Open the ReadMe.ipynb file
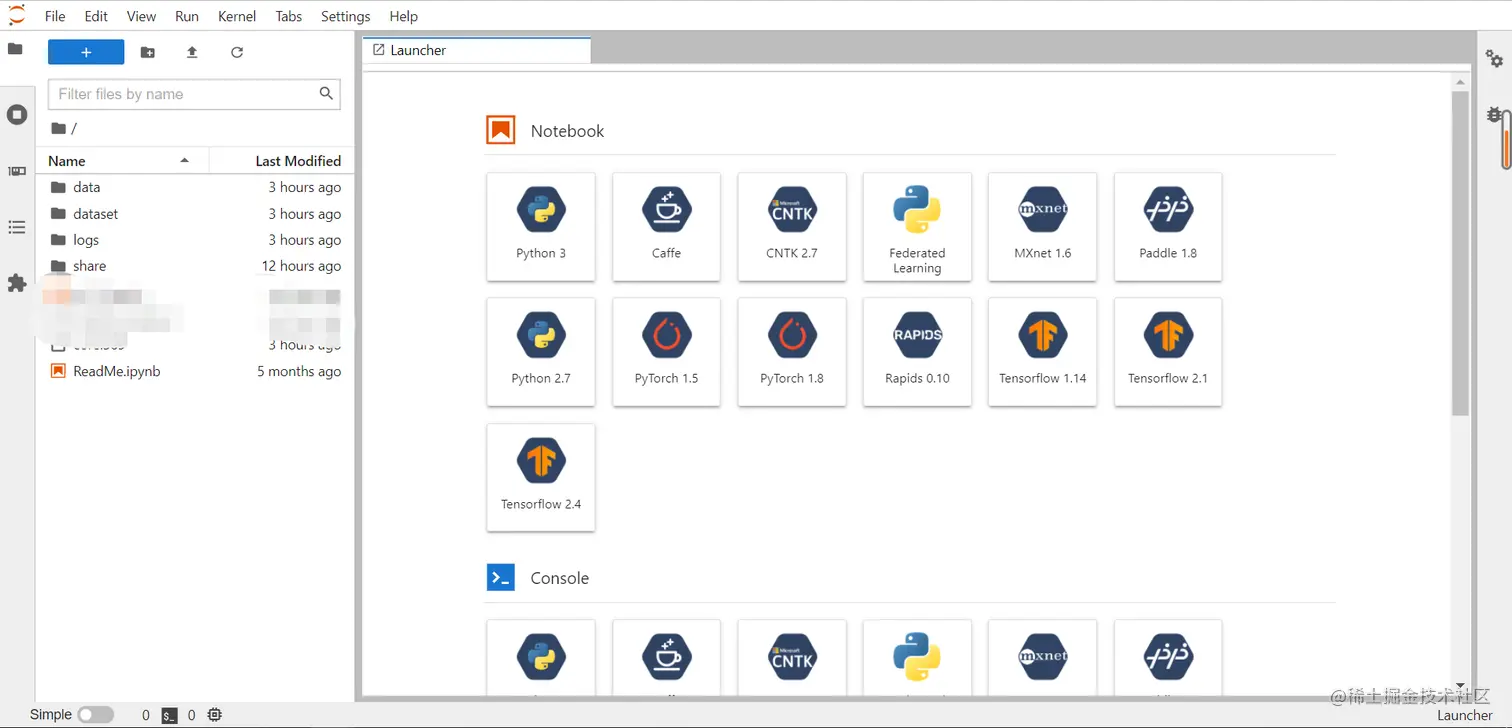Viewport: 1512px width, 728px height. coord(195,371)
